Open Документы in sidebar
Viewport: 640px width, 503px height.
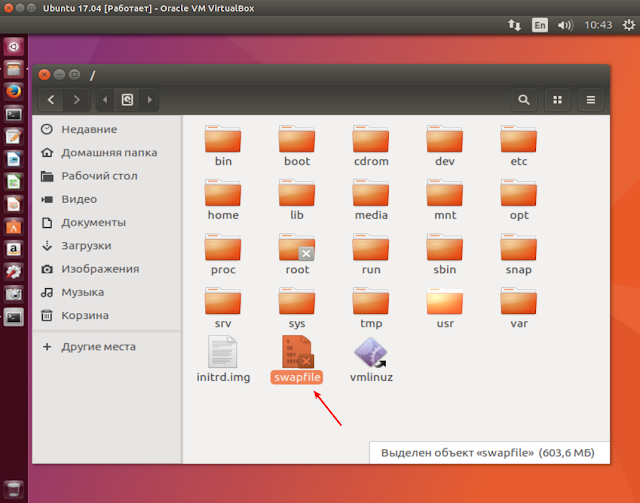click(107, 222)
